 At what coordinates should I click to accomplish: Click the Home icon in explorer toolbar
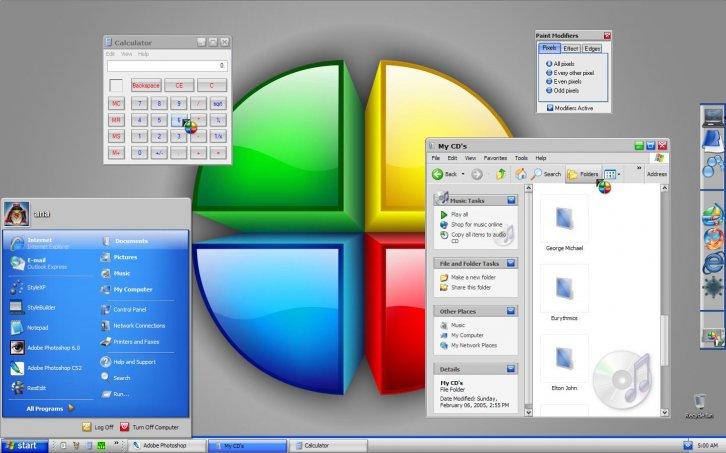pyautogui.click(x=521, y=174)
